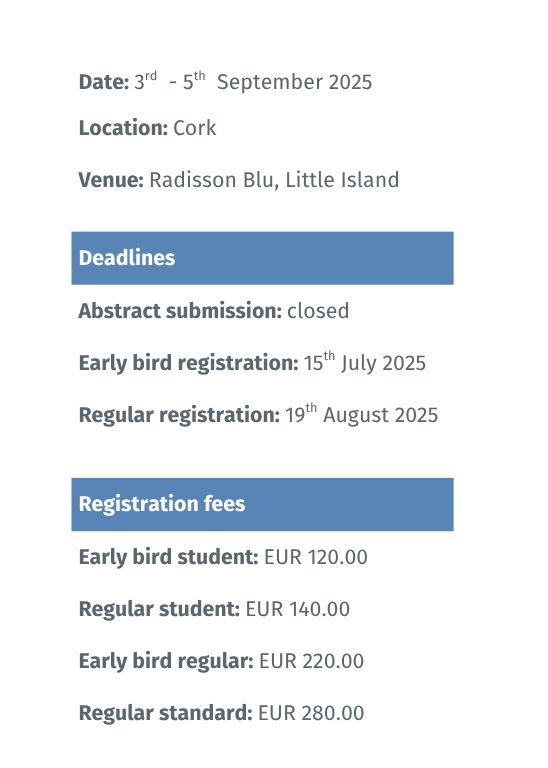Click the EUR 140.00 fee
The height and width of the screenshot is (768, 548).
[x=298, y=609]
